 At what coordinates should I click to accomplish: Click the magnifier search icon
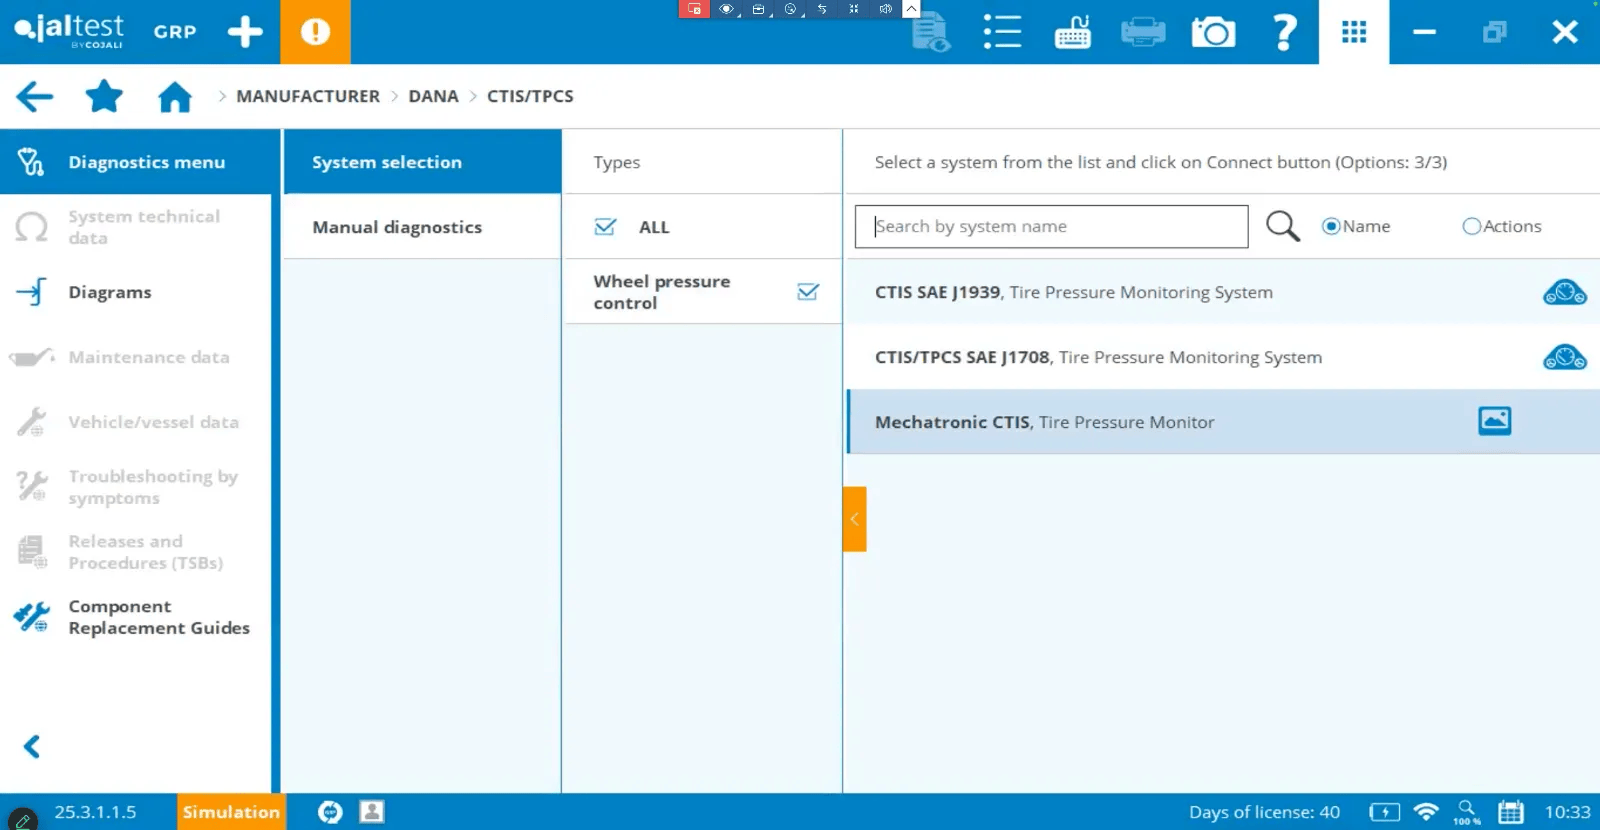pyautogui.click(x=1283, y=226)
